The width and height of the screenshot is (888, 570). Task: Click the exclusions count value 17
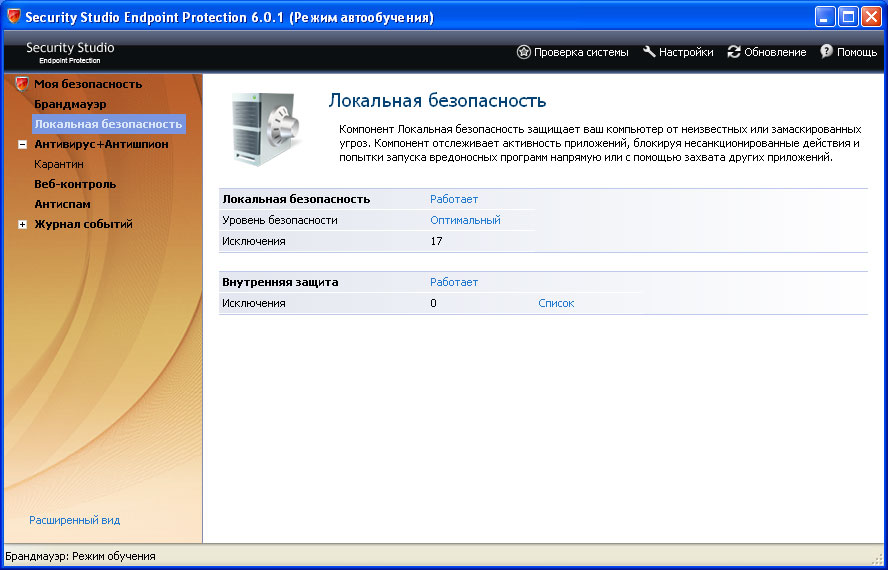point(436,241)
